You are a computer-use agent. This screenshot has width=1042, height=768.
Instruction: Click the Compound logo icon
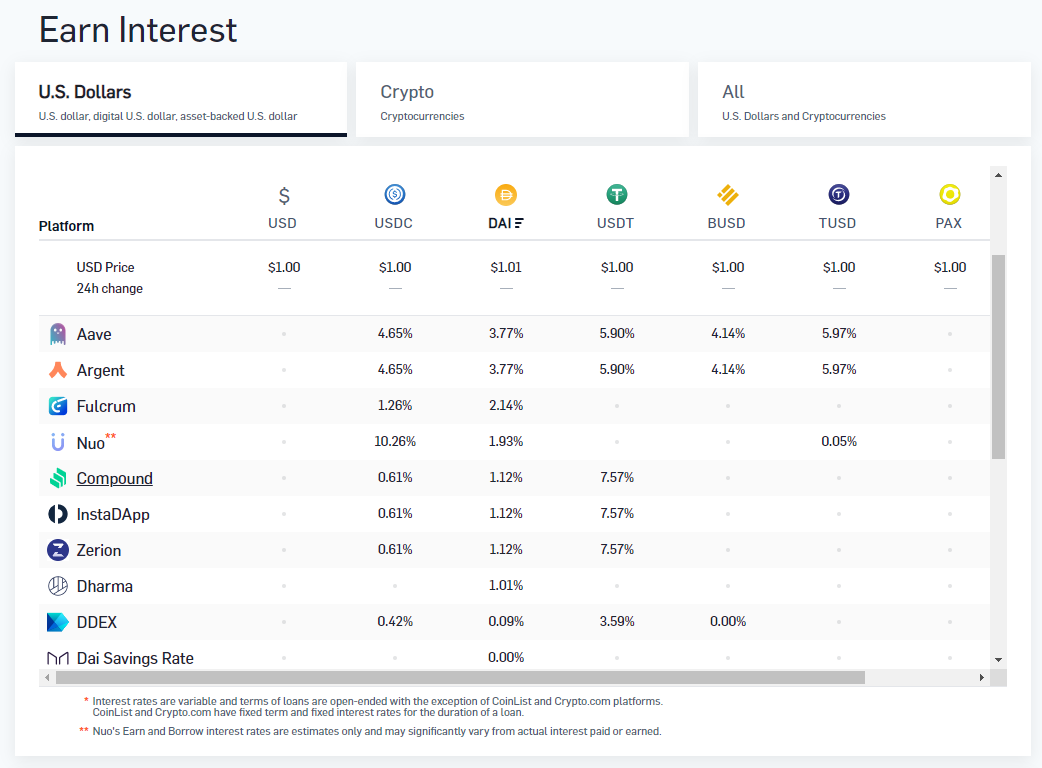(58, 478)
